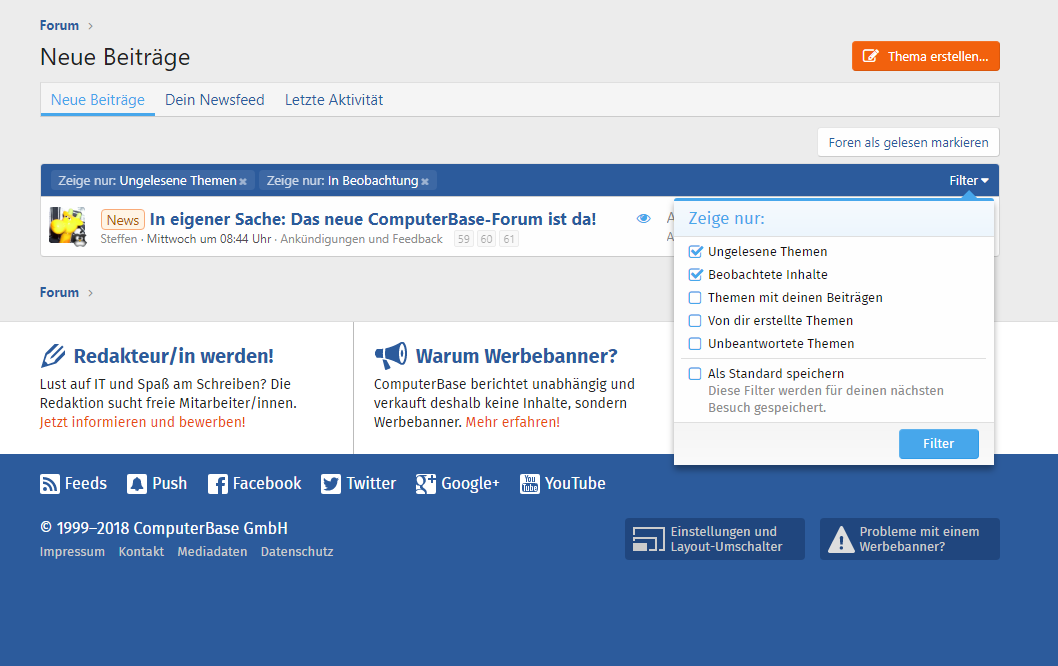Open Ankündigungen und Feedback forum link
Screen dimensions: 1058x666
tap(362, 239)
